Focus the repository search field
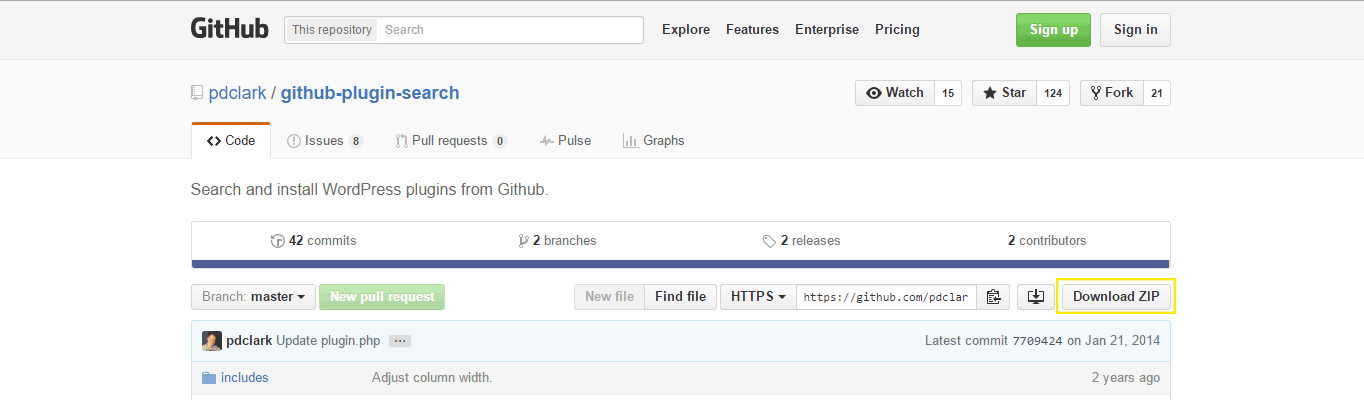The image size is (1364, 400). tap(510, 30)
